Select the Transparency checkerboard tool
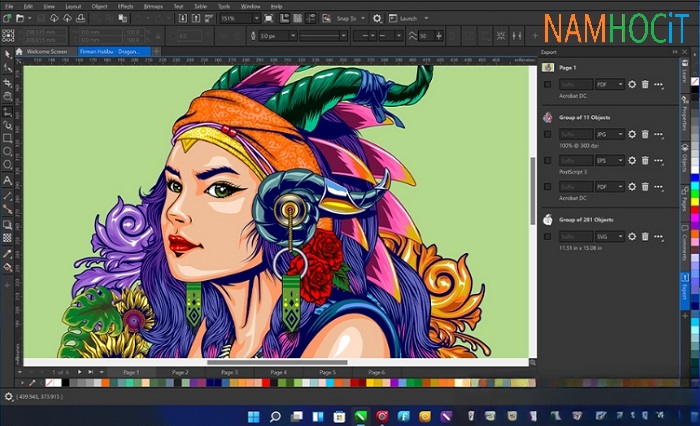The image size is (700, 426). click(x=8, y=238)
